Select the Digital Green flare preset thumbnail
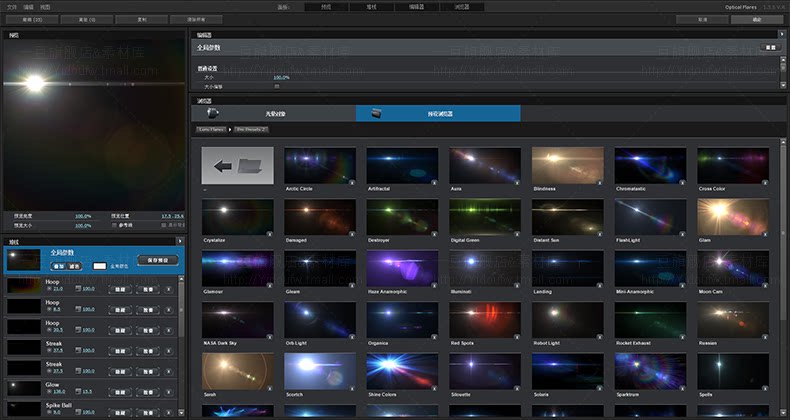The height and width of the screenshot is (420, 790). pyautogui.click(x=484, y=216)
